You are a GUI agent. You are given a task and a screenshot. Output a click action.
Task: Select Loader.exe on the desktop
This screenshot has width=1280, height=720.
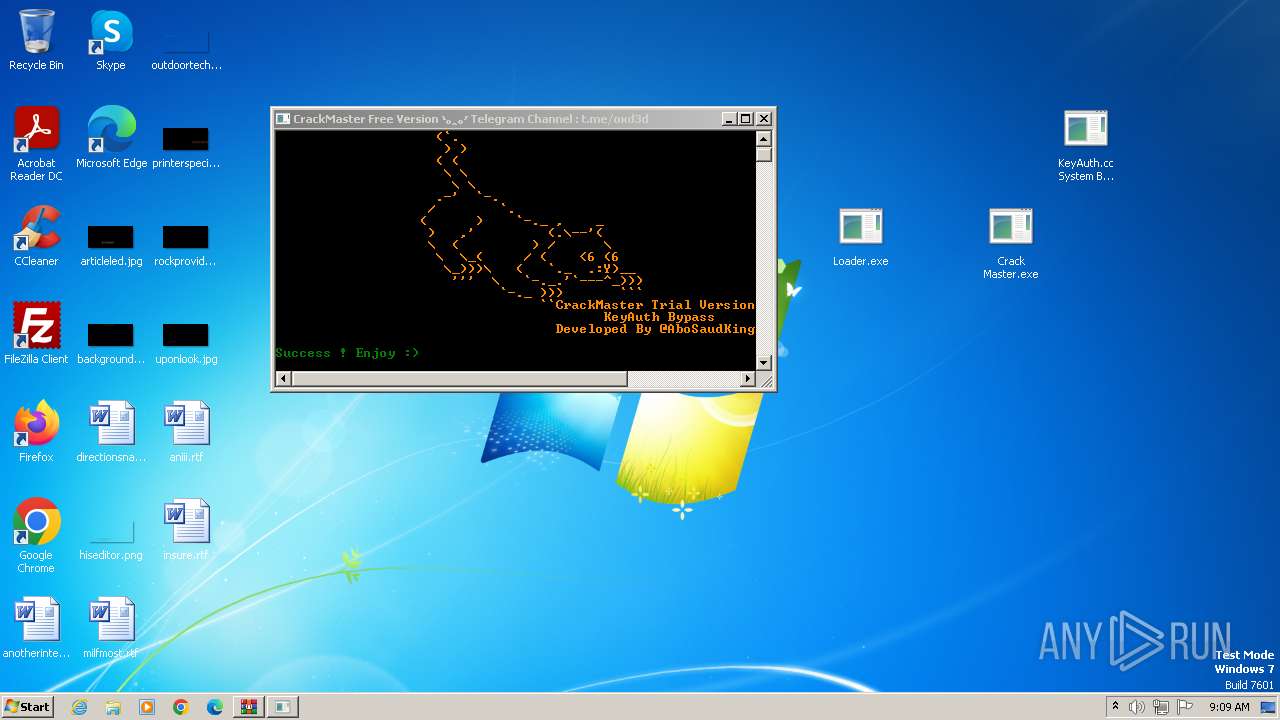860,238
